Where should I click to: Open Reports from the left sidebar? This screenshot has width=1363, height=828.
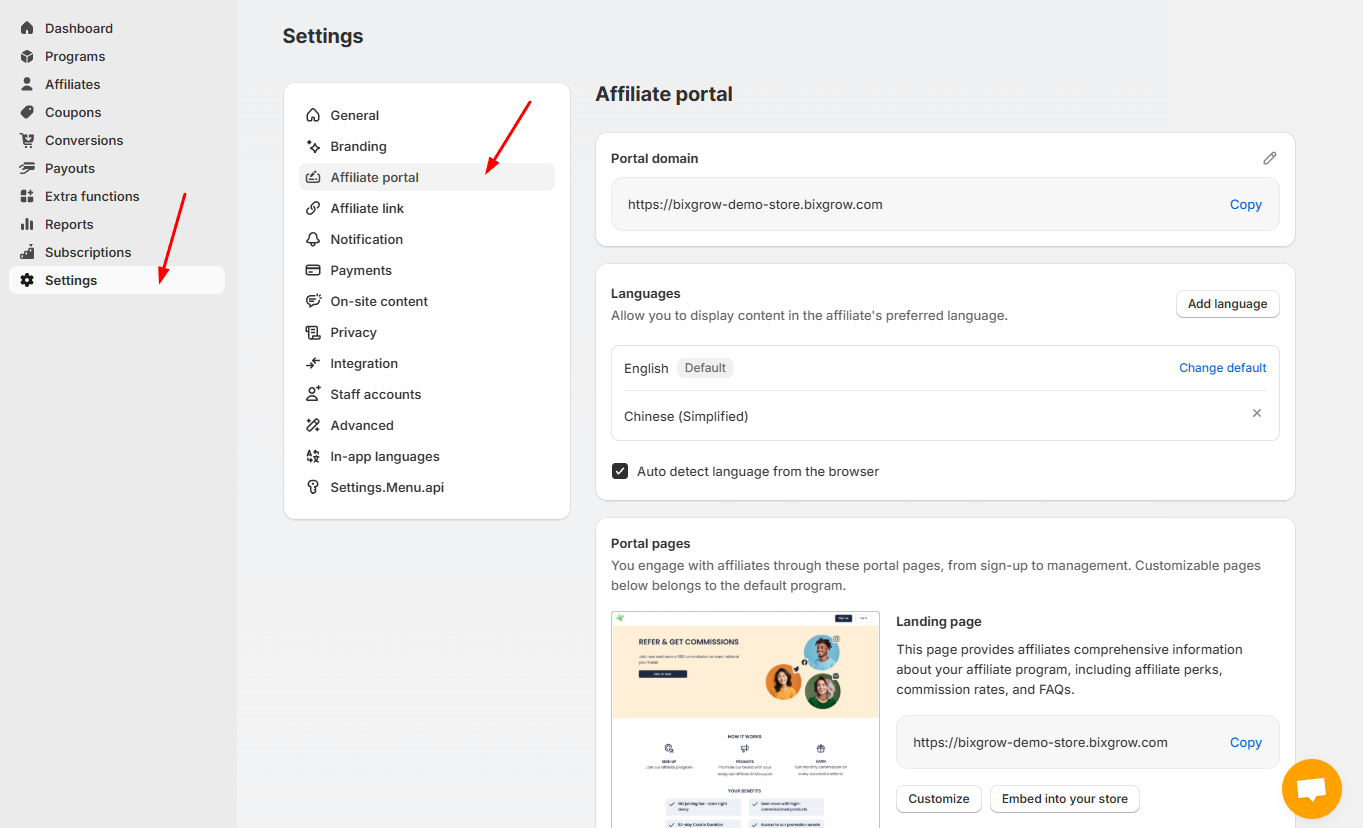(x=69, y=224)
